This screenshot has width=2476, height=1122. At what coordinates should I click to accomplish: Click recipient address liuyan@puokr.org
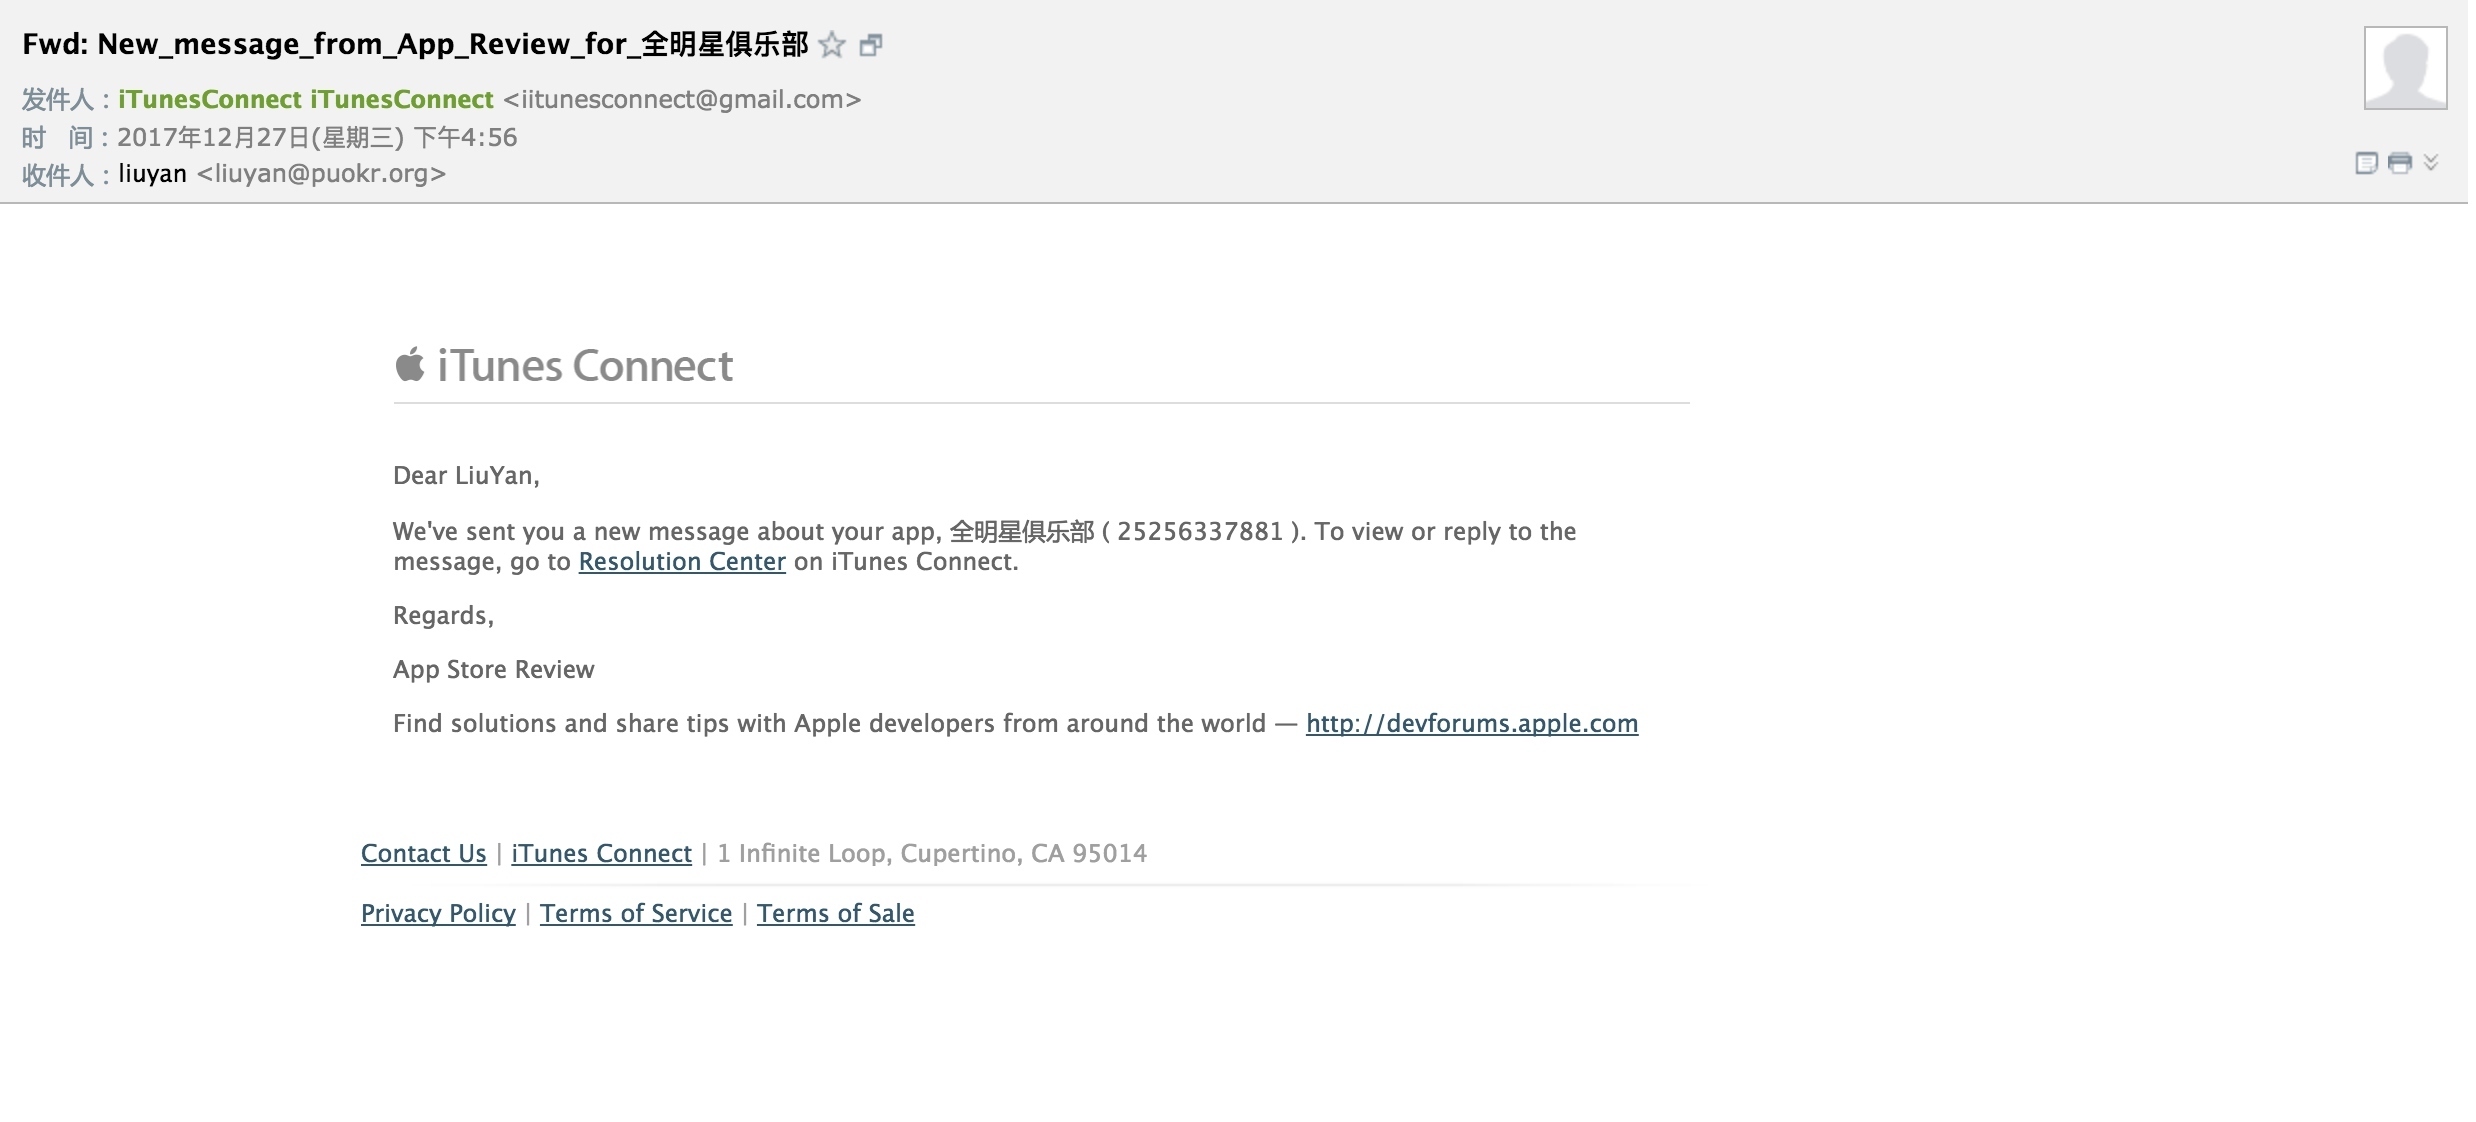coord(322,174)
